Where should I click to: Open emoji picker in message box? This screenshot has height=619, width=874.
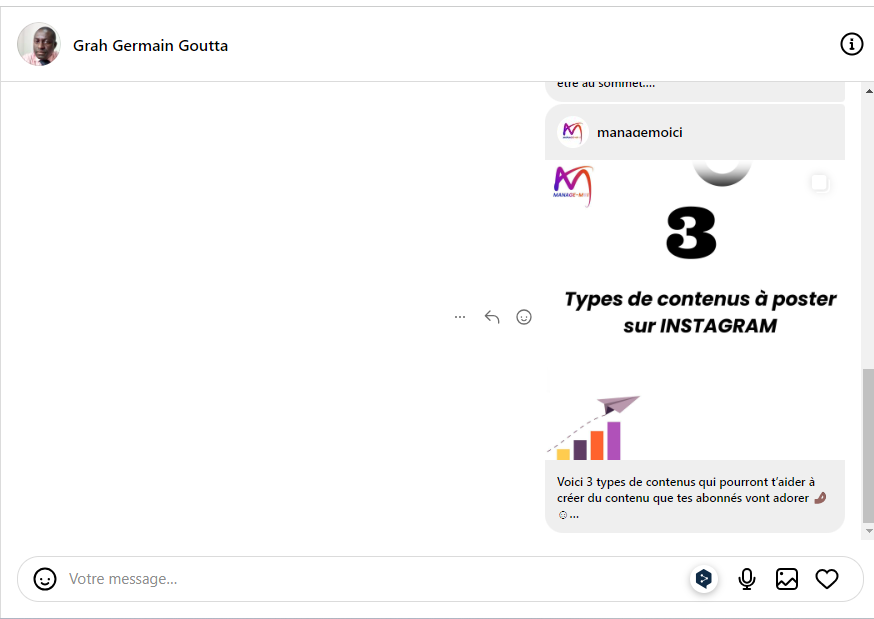tap(45, 579)
